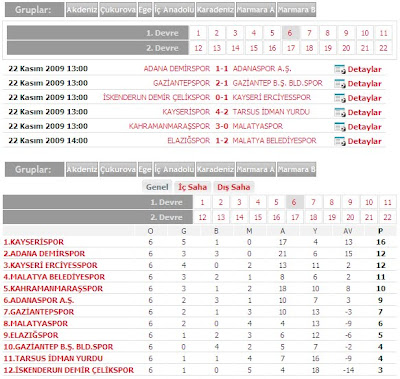Open 7.GAZİANTEPSPOR in the standings table
This screenshot has height=379, width=400.
pos(39,312)
